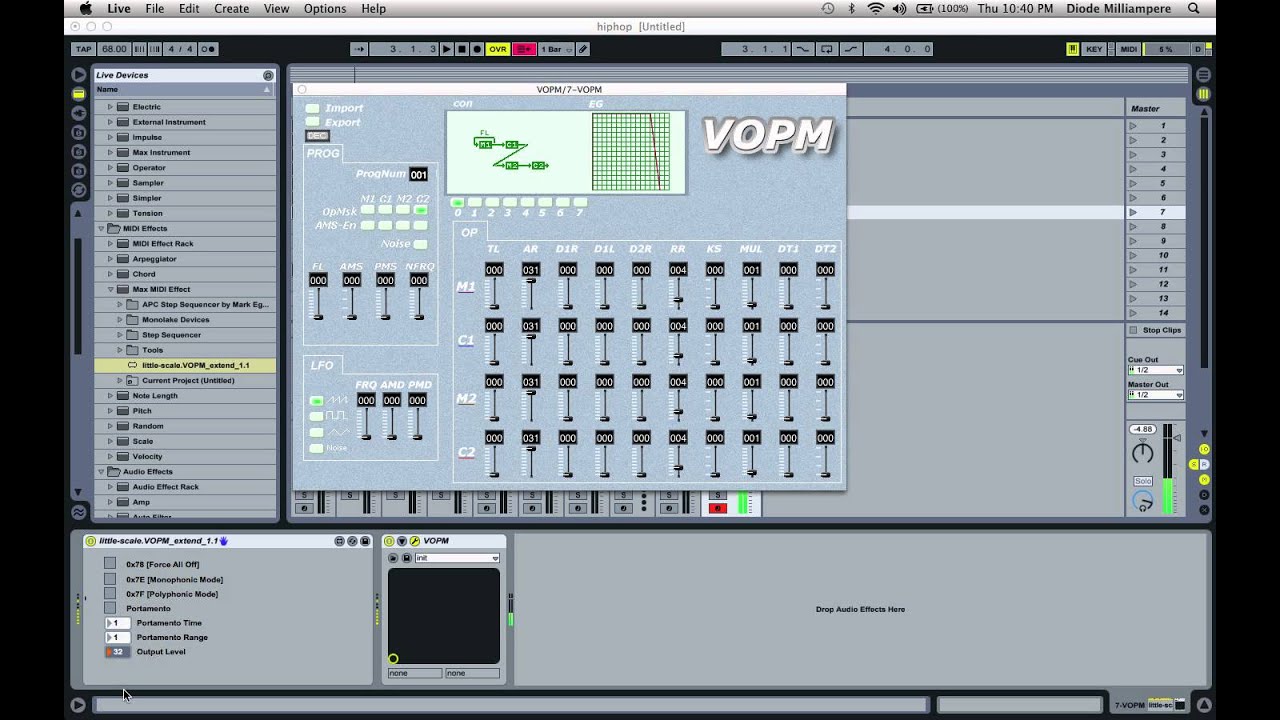Click the search icon in Live Devices header
The height and width of the screenshot is (720, 1280).
(268, 75)
